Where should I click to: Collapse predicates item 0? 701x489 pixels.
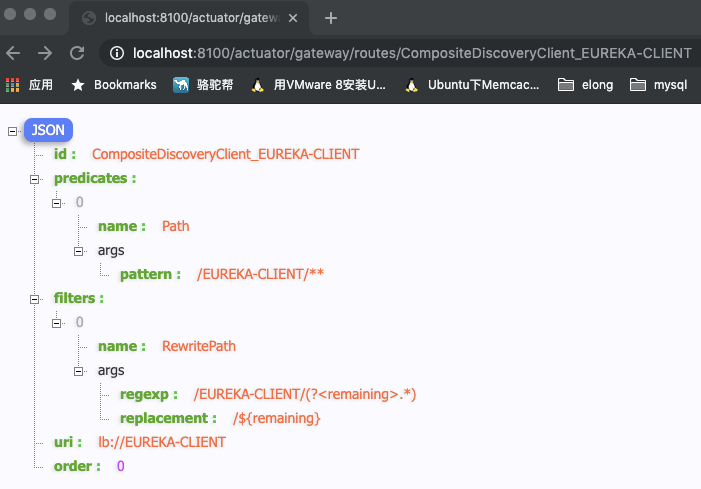pos(56,203)
